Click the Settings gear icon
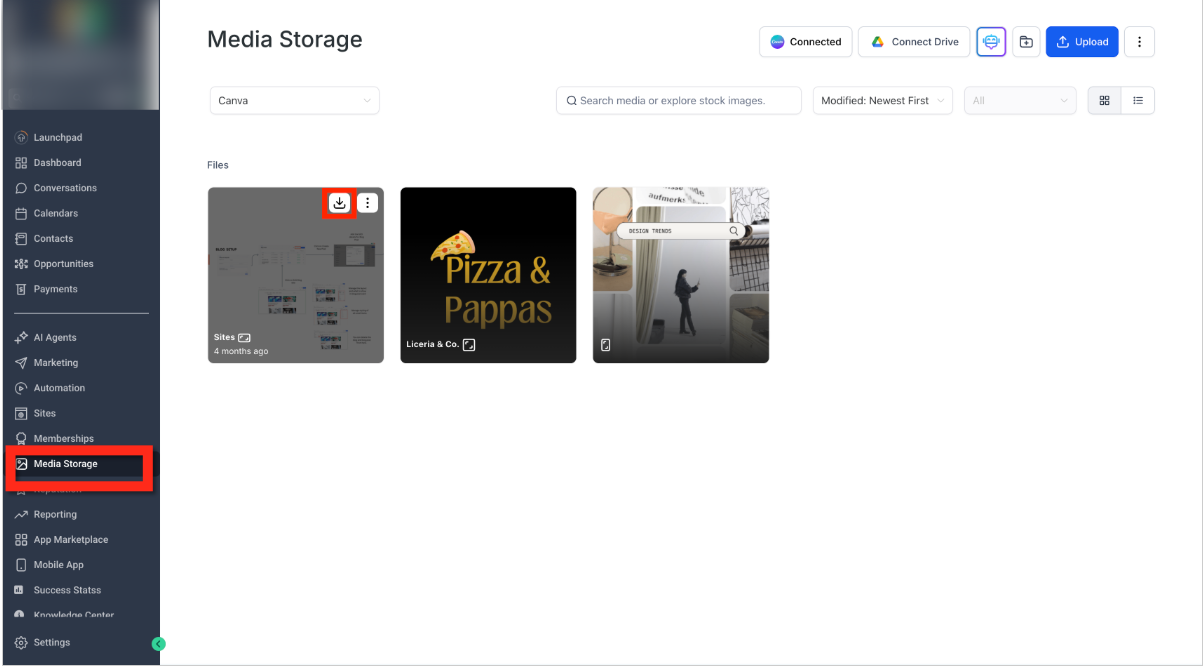 coord(21,643)
